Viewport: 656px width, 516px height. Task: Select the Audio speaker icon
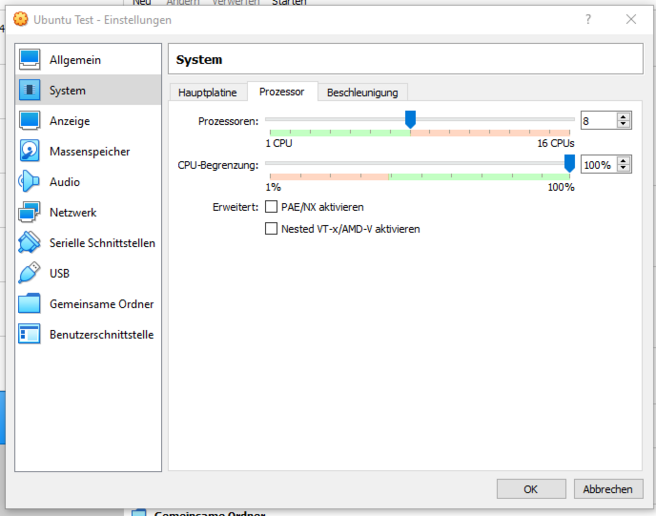30,182
